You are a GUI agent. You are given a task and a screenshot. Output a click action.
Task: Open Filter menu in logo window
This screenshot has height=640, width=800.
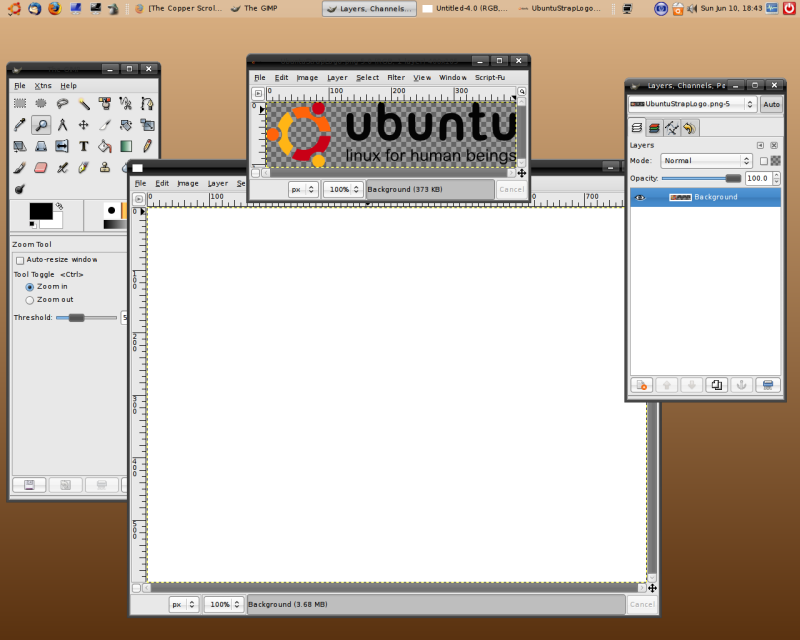[x=396, y=78]
